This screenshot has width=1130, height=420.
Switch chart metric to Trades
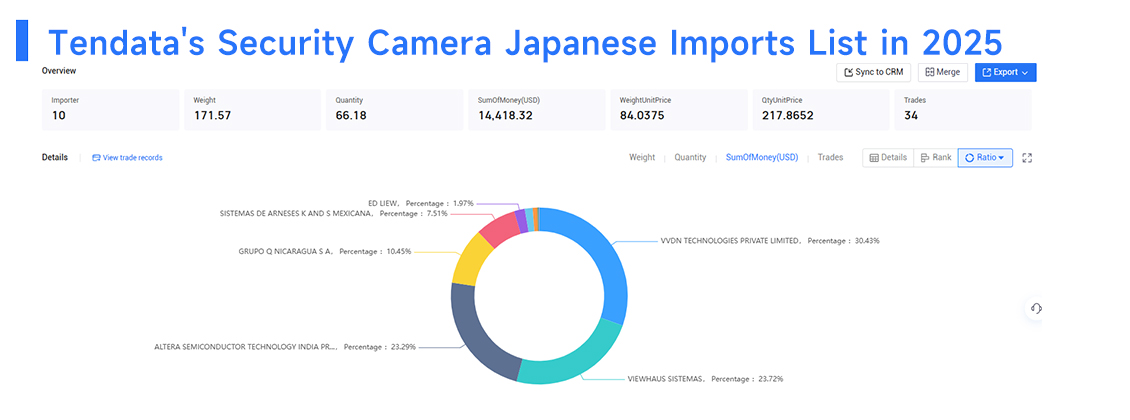[830, 157]
